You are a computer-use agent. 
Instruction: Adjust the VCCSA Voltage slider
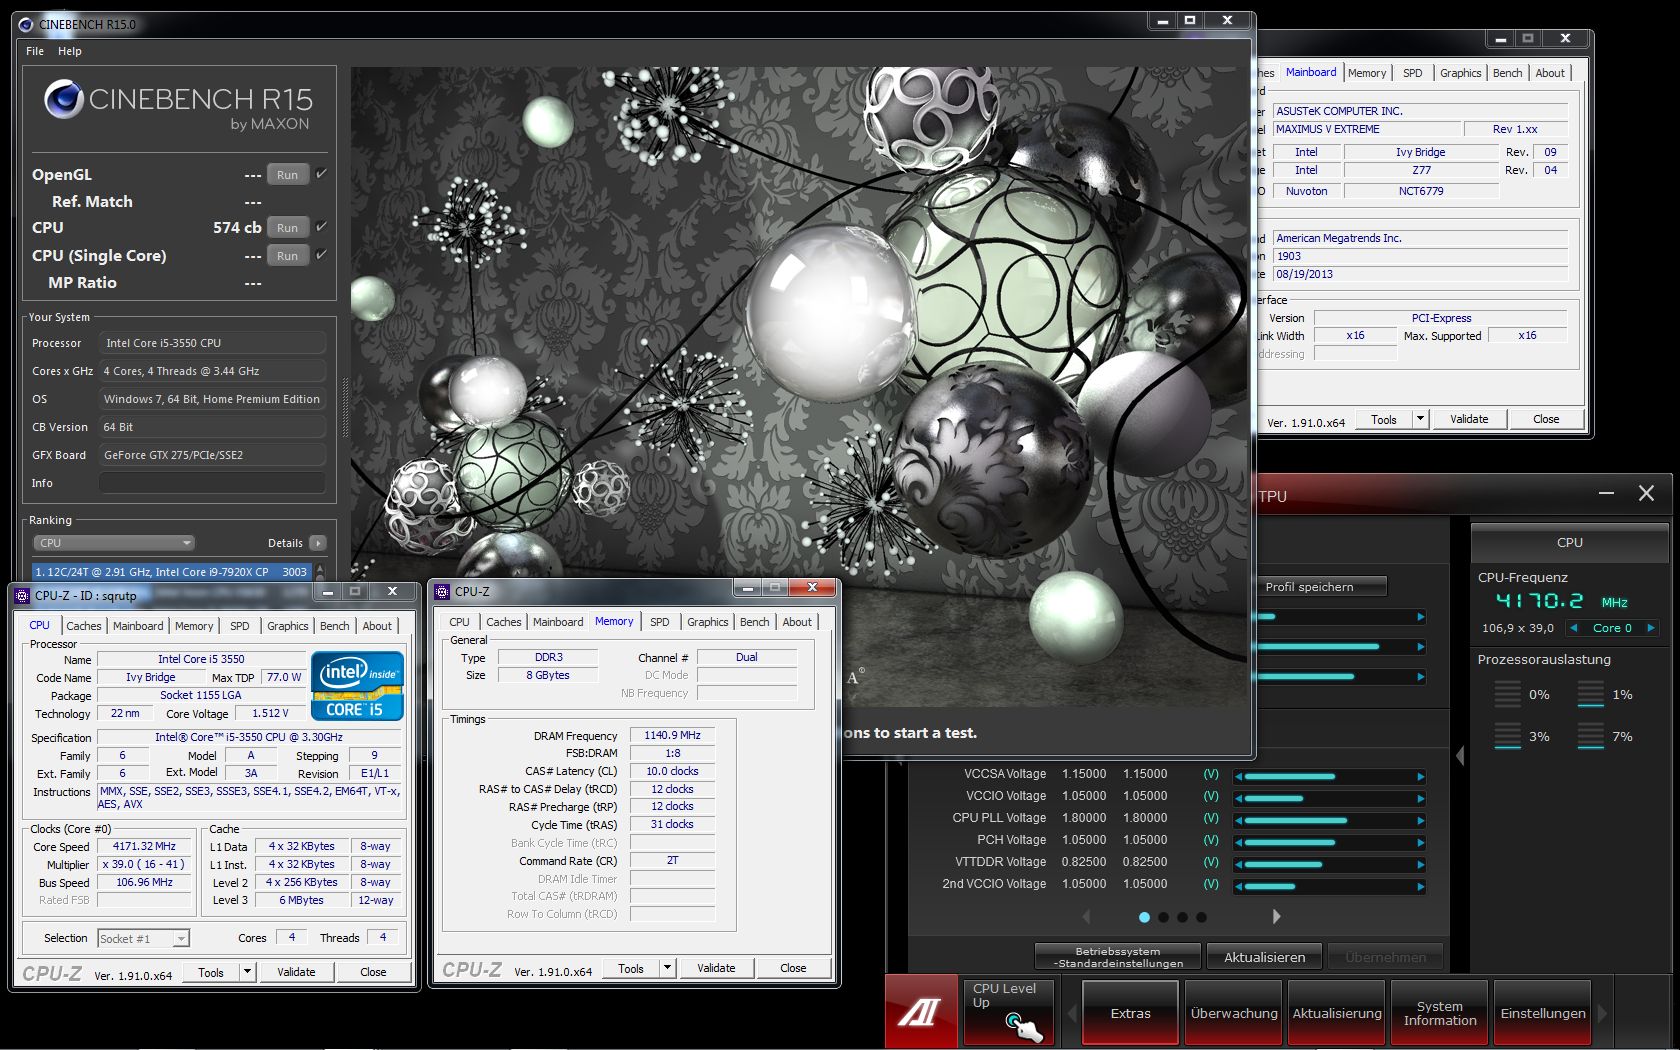click(1329, 776)
